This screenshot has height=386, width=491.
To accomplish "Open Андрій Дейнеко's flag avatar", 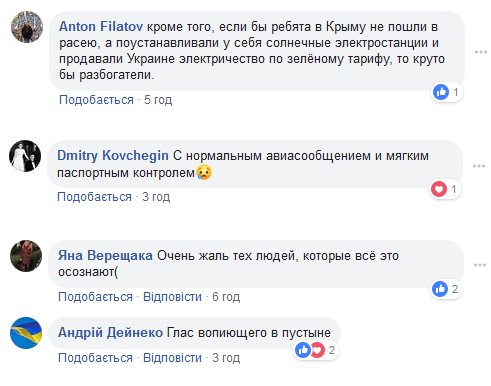I will point(26,333).
